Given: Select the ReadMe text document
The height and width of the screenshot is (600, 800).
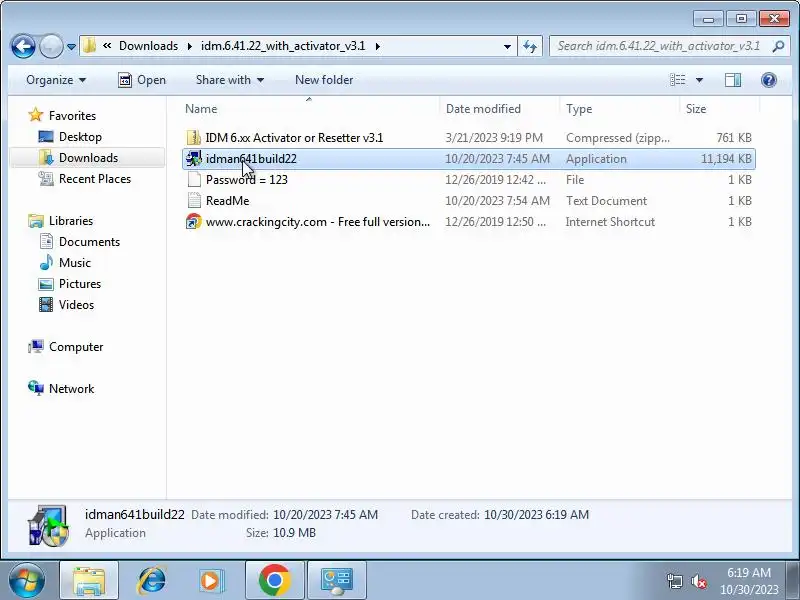Looking at the screenshot, I should click(228, 201).
